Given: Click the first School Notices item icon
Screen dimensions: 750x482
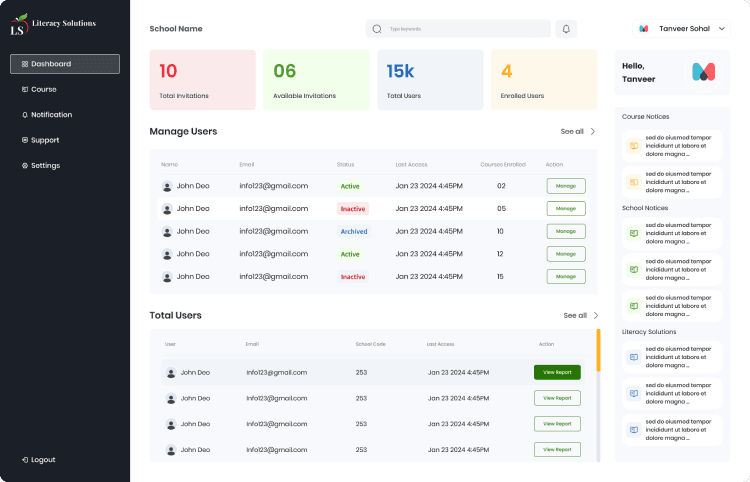Looking at the screenshot, I should (632, 233).
